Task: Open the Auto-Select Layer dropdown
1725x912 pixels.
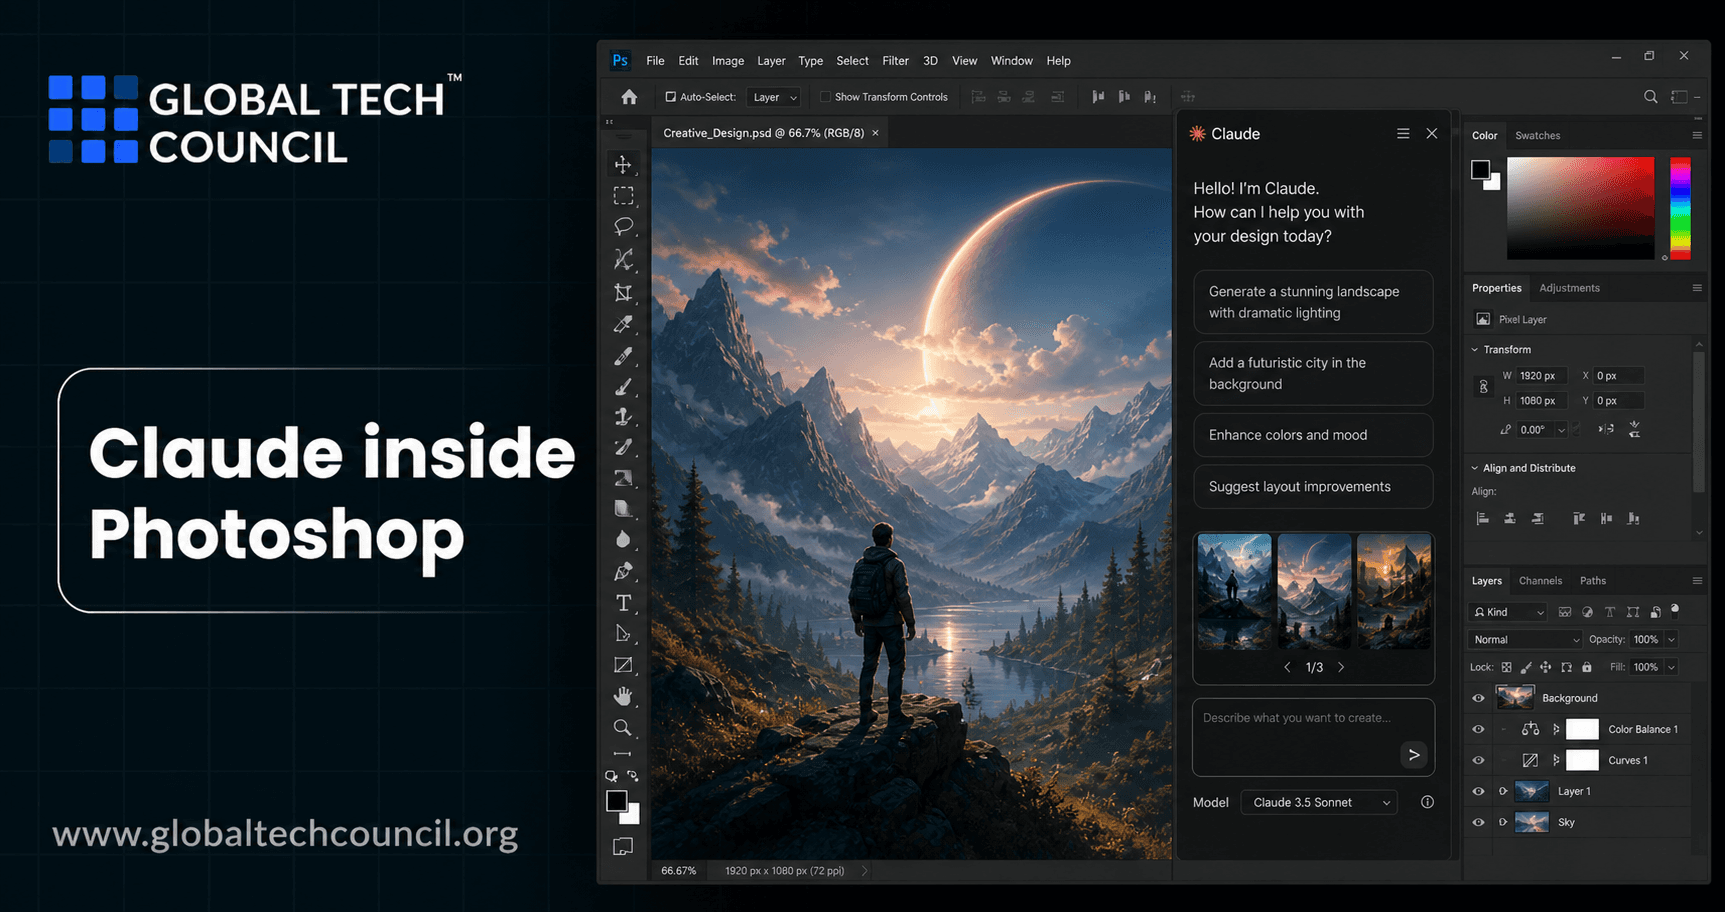Action: coord(774,97)
